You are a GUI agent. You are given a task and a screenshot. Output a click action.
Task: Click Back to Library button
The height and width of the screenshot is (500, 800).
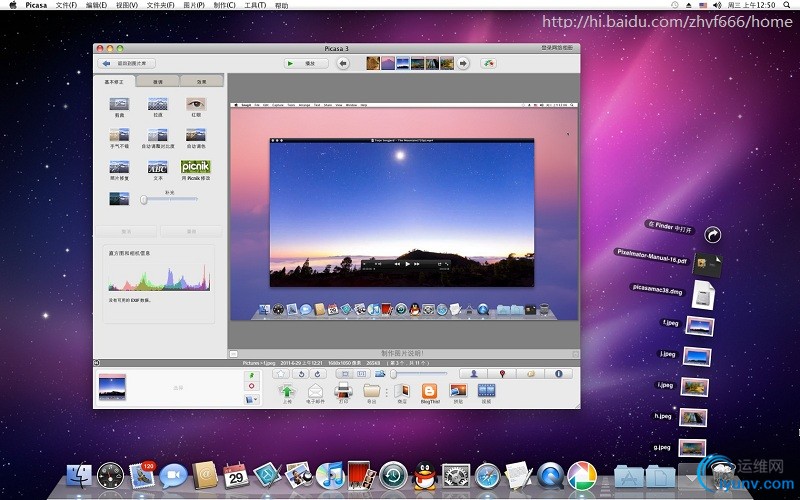(x=127, y=63)
